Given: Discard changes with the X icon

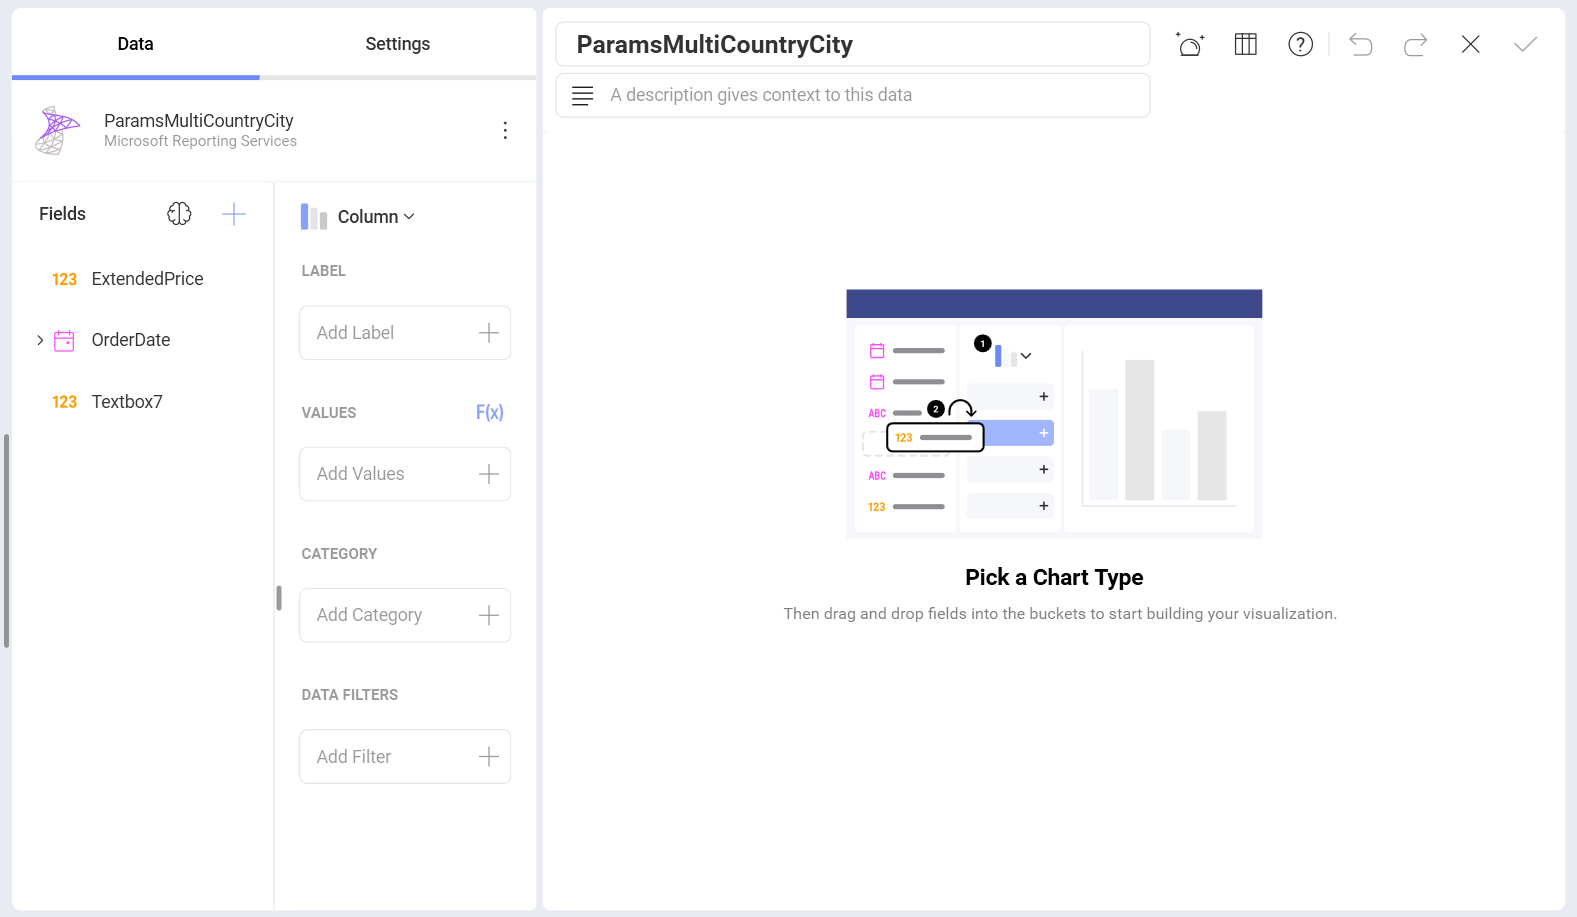Looking at the screenshot, I should click(x=1470, y=44).
